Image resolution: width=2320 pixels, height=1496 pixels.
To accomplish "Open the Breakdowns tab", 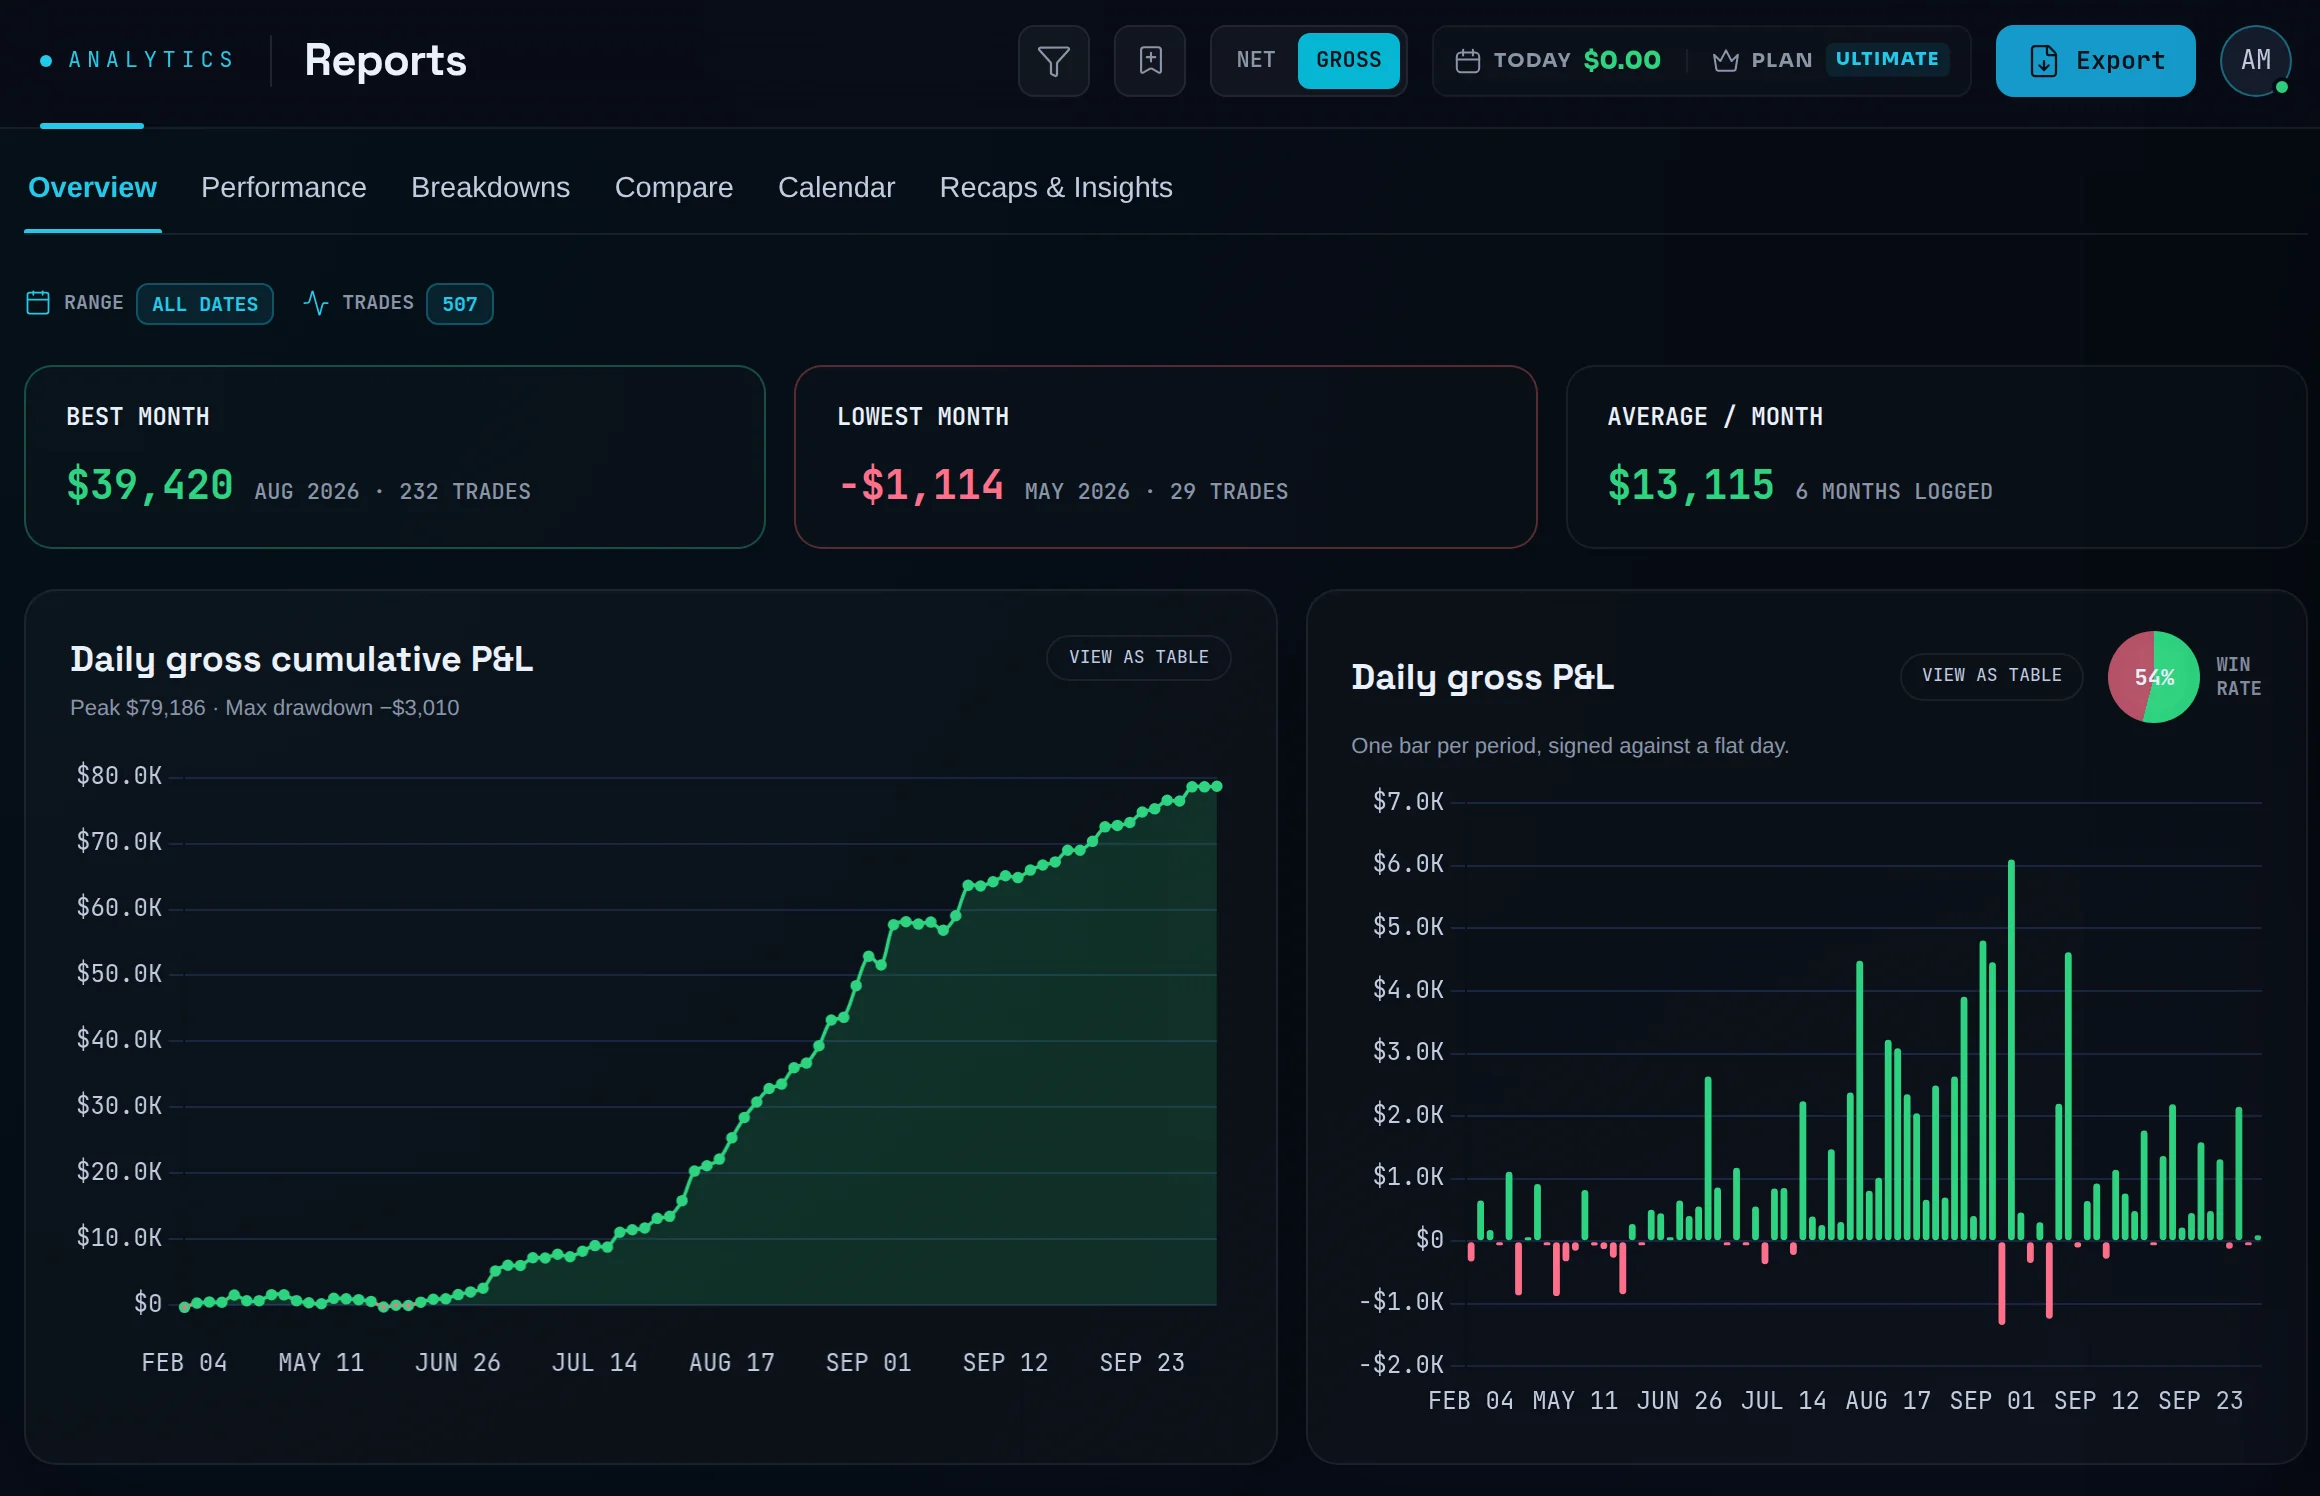I will tap(490, 187).
